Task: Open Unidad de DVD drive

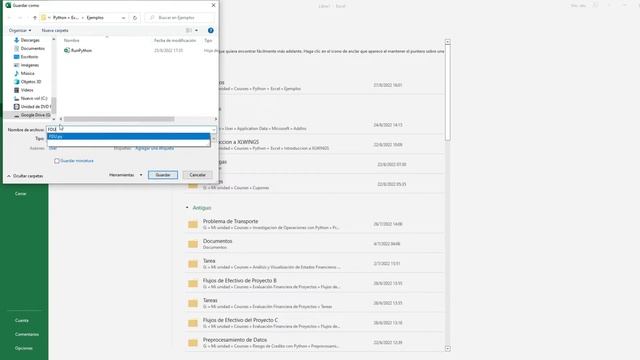Action: coord(32,107)
